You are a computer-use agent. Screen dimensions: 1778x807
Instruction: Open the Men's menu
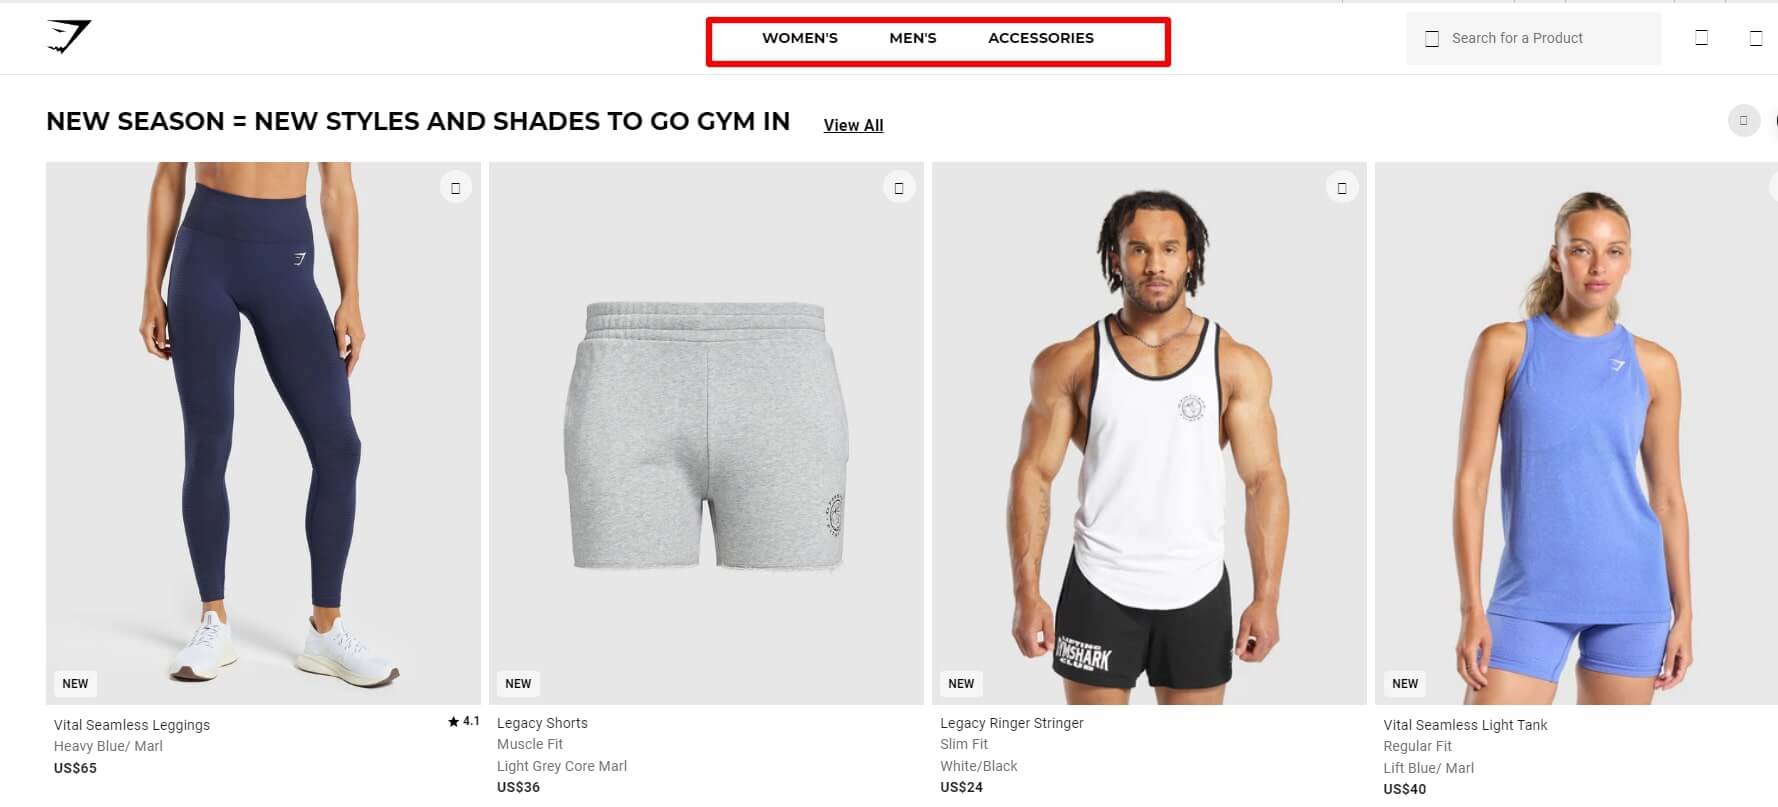913,38
